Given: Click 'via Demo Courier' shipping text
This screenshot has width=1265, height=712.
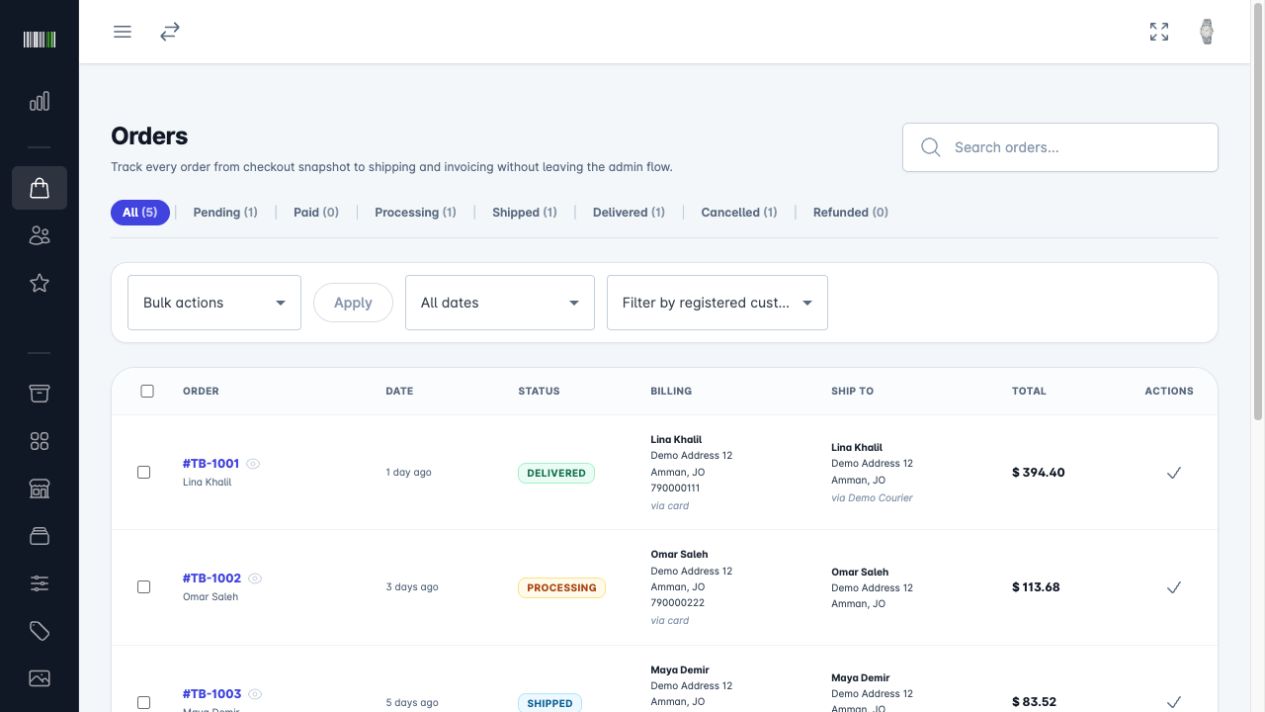Looking at the screenshot, I should coord(872,498).
